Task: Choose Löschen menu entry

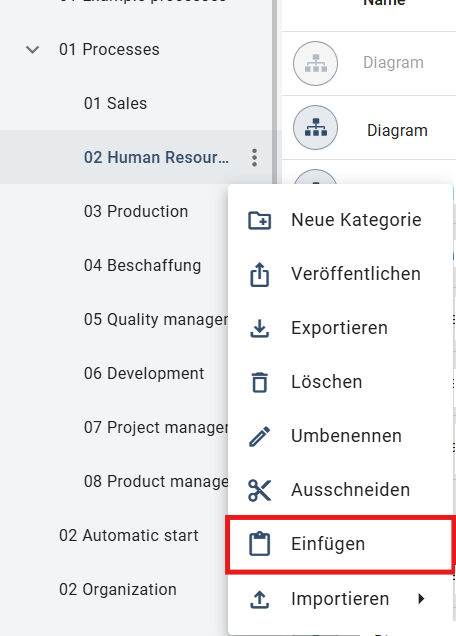Action: [340, 382]
